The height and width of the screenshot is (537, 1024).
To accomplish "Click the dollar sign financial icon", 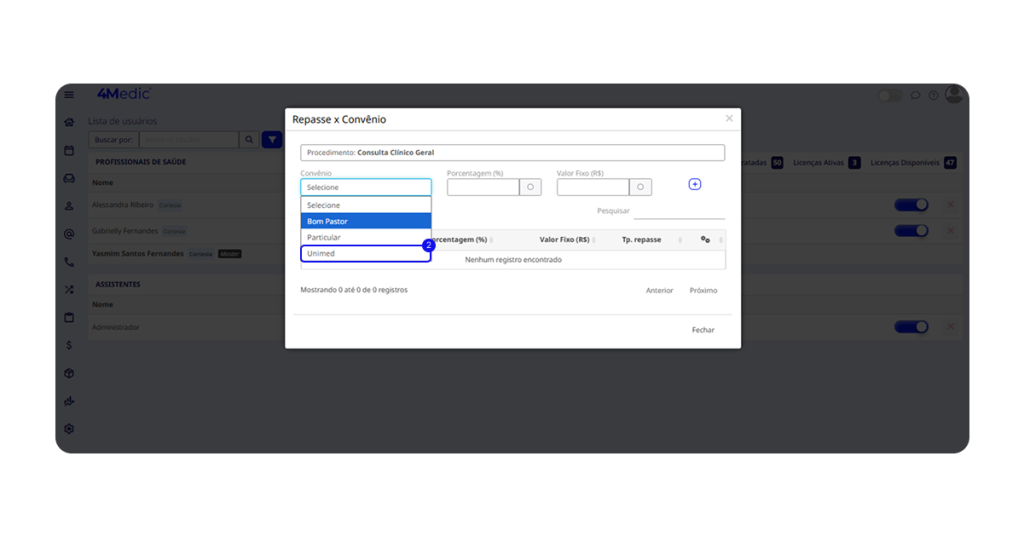I will click(69, 345).
